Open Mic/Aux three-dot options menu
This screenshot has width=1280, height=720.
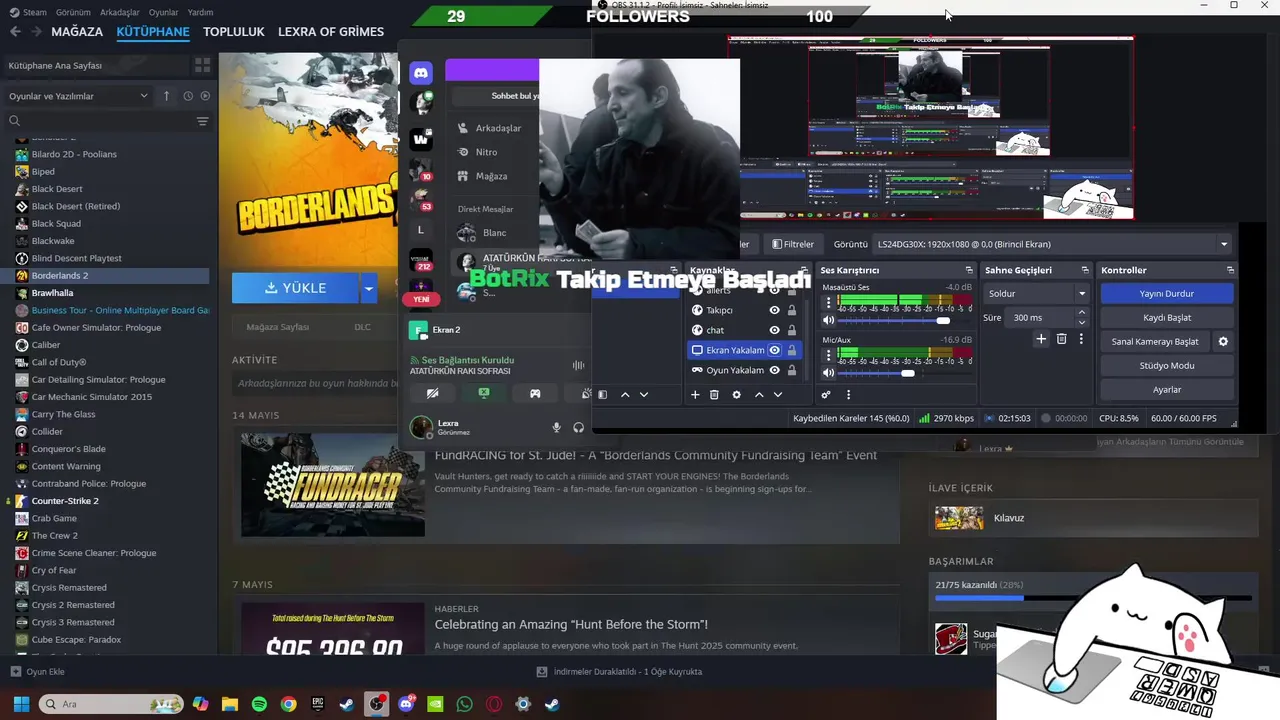pyautogui.click(x=828, y=354)
